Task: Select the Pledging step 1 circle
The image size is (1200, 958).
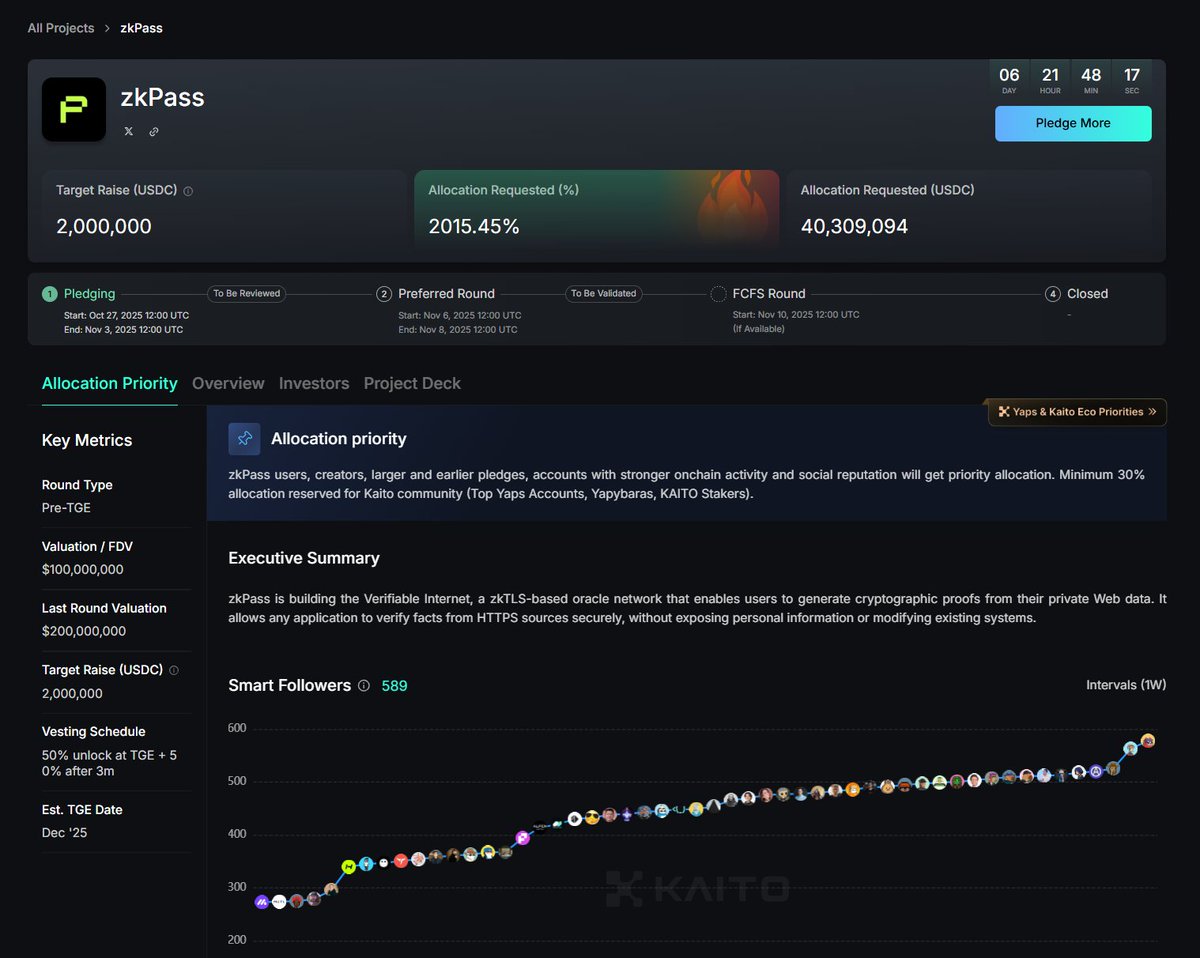Action: tap(49, 294)
